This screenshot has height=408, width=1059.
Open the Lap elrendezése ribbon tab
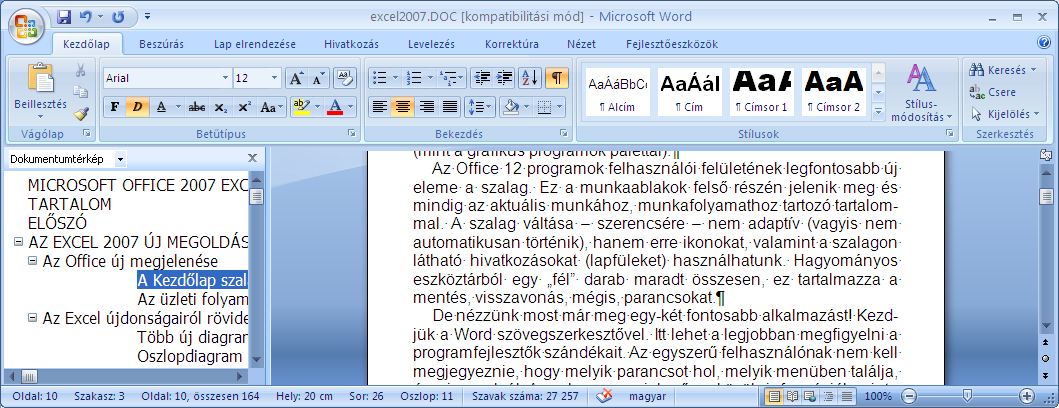(x=255, y=45)
